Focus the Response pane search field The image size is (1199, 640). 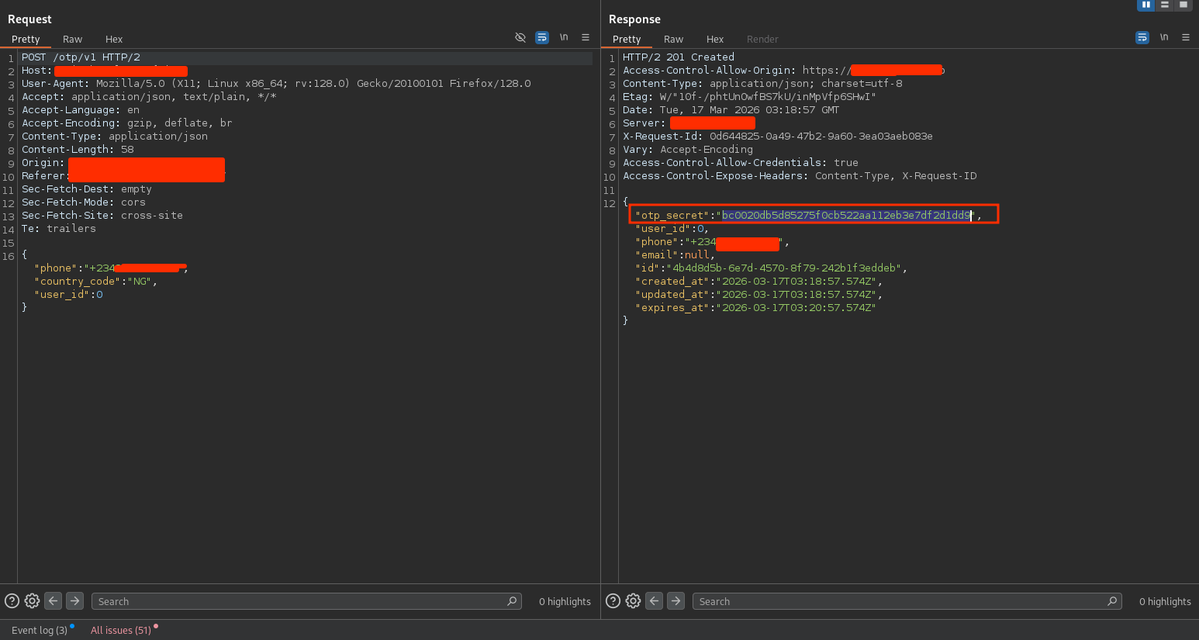[x=907, y=601]
